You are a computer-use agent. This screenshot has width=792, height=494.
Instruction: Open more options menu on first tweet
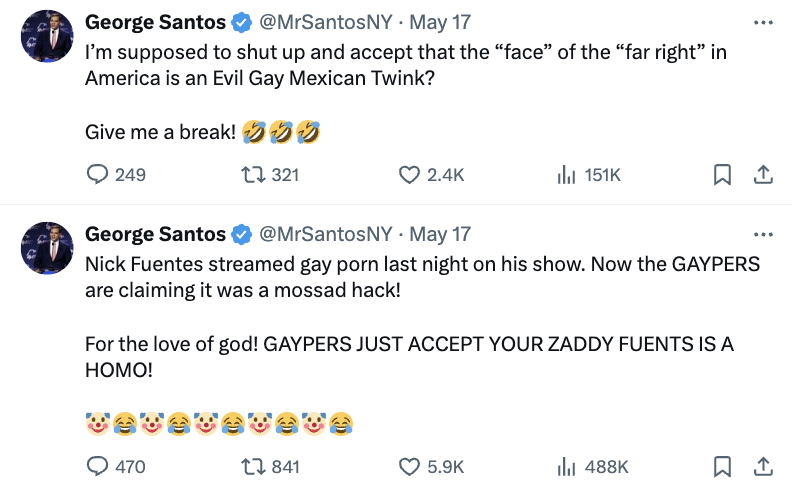763,22
